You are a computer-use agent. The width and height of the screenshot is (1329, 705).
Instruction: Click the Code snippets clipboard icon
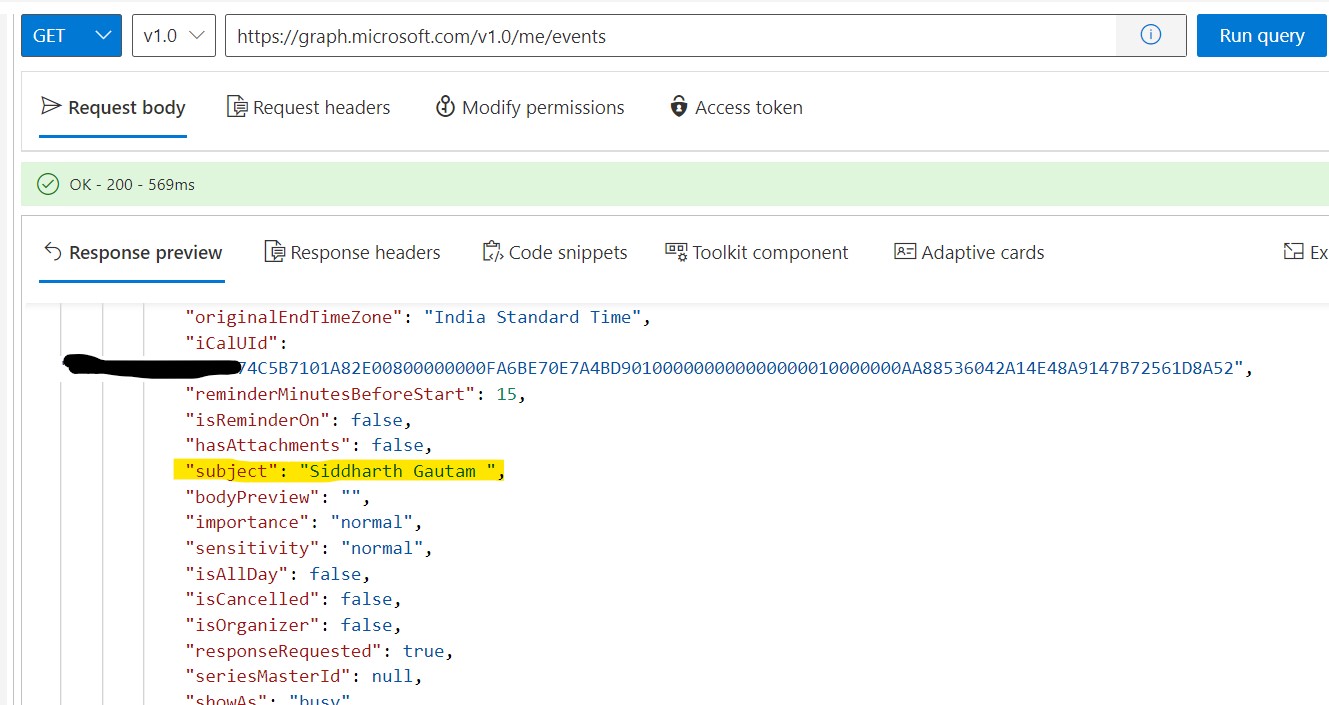pos(492,251)
